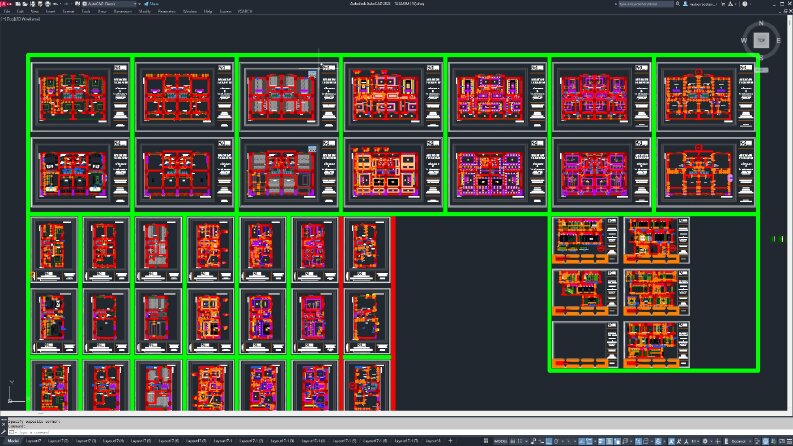The width and height of the screenshot is (793, 446).
Task: Click the N compass letter on ViewCube
Action: [761, 23]
